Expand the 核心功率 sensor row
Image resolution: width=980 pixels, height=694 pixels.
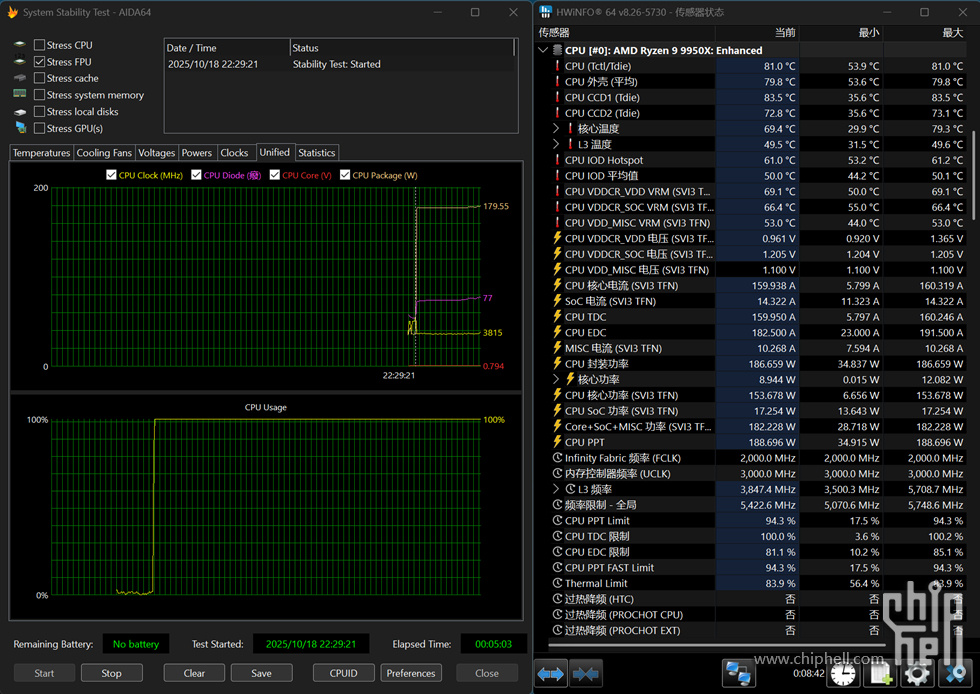click(x=556, y=379)
